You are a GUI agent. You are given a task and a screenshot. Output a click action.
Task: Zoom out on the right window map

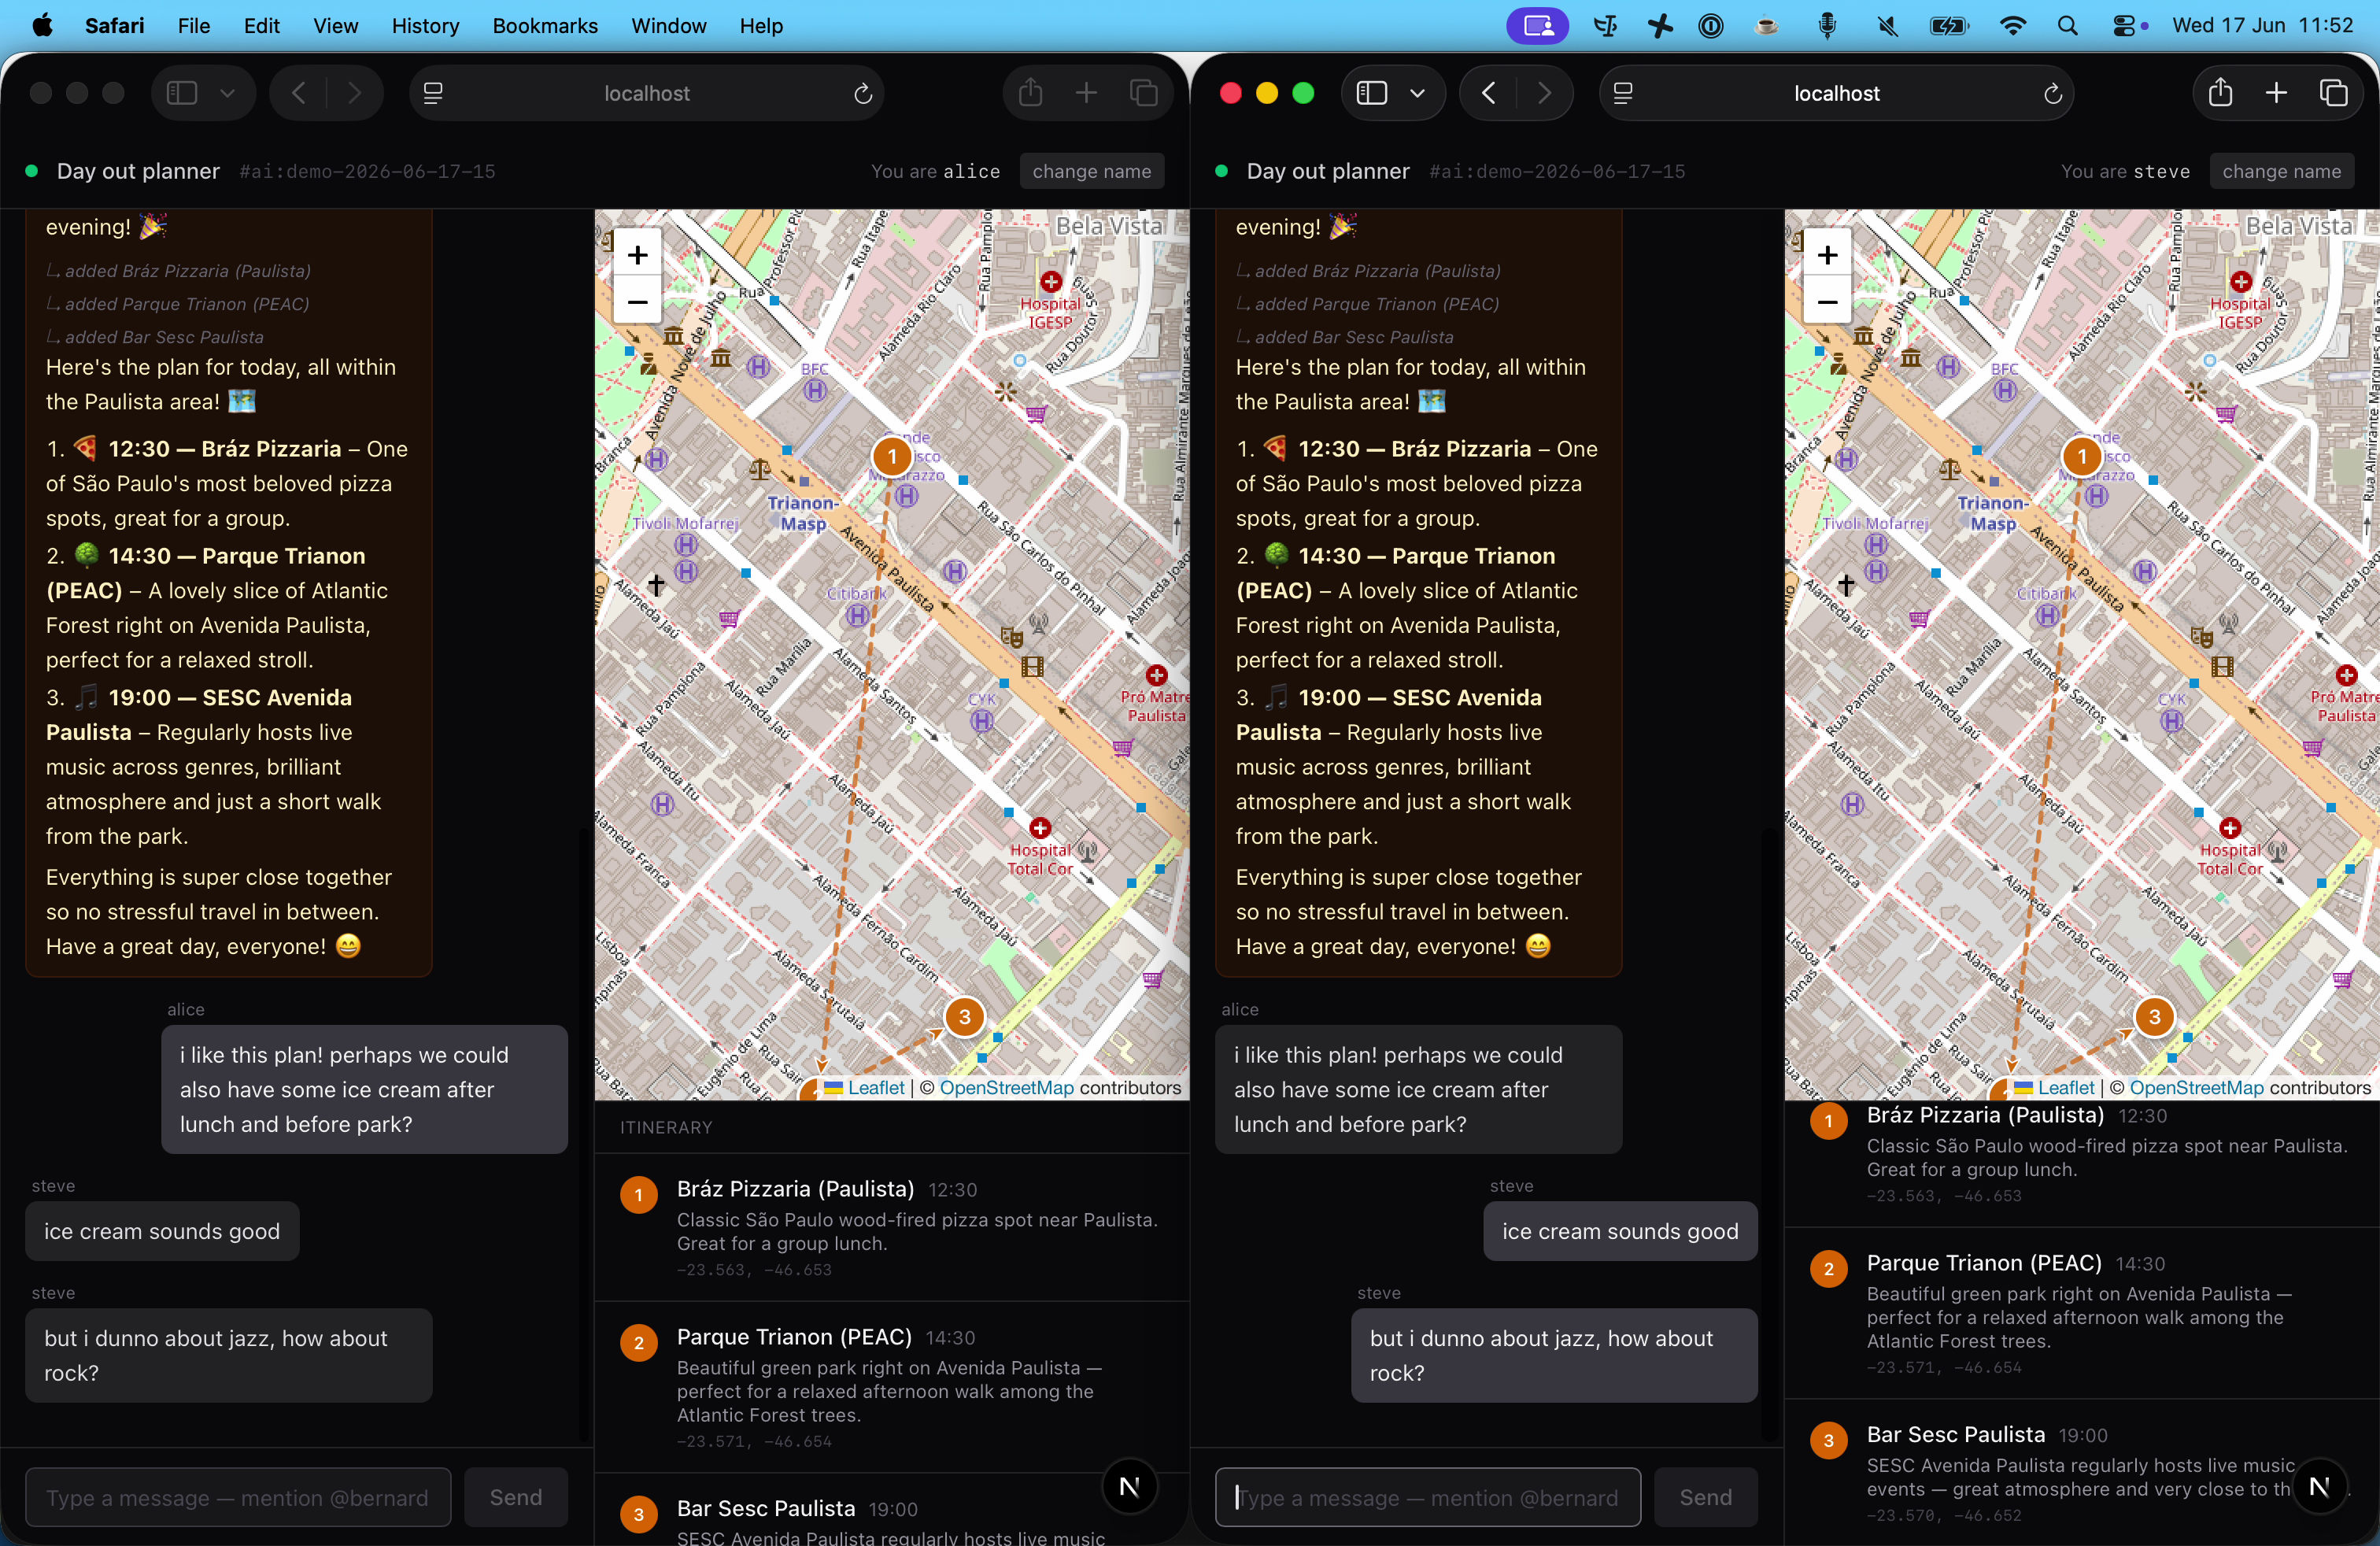pos(1827,301)
